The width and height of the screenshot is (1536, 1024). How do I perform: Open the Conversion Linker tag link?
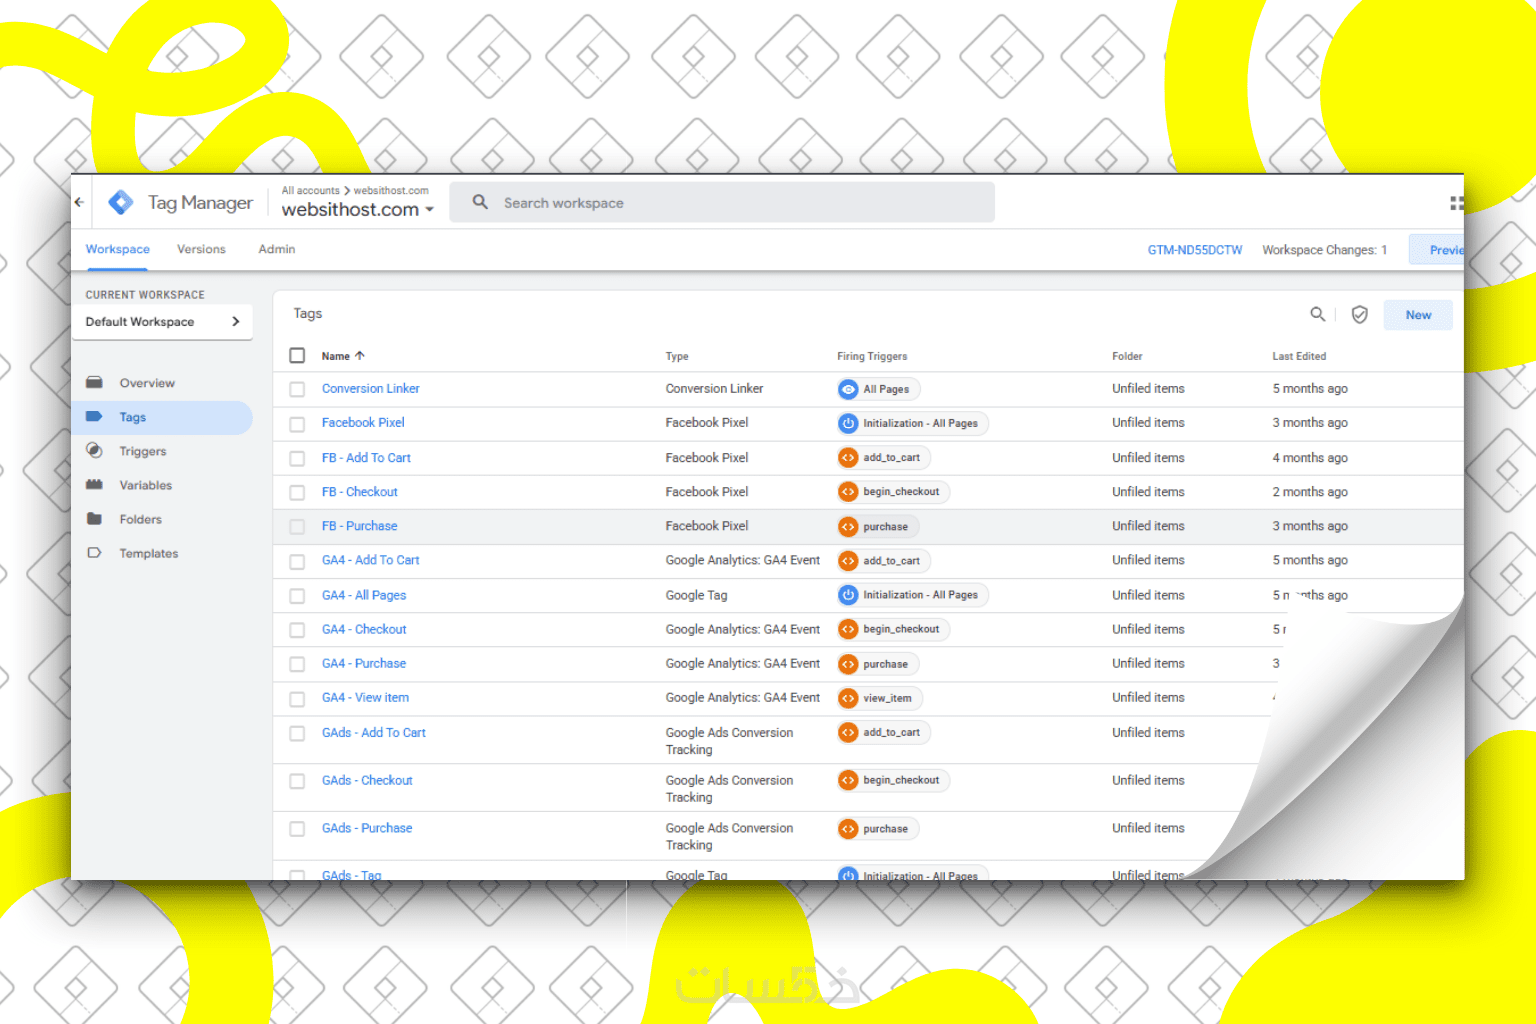371,388
